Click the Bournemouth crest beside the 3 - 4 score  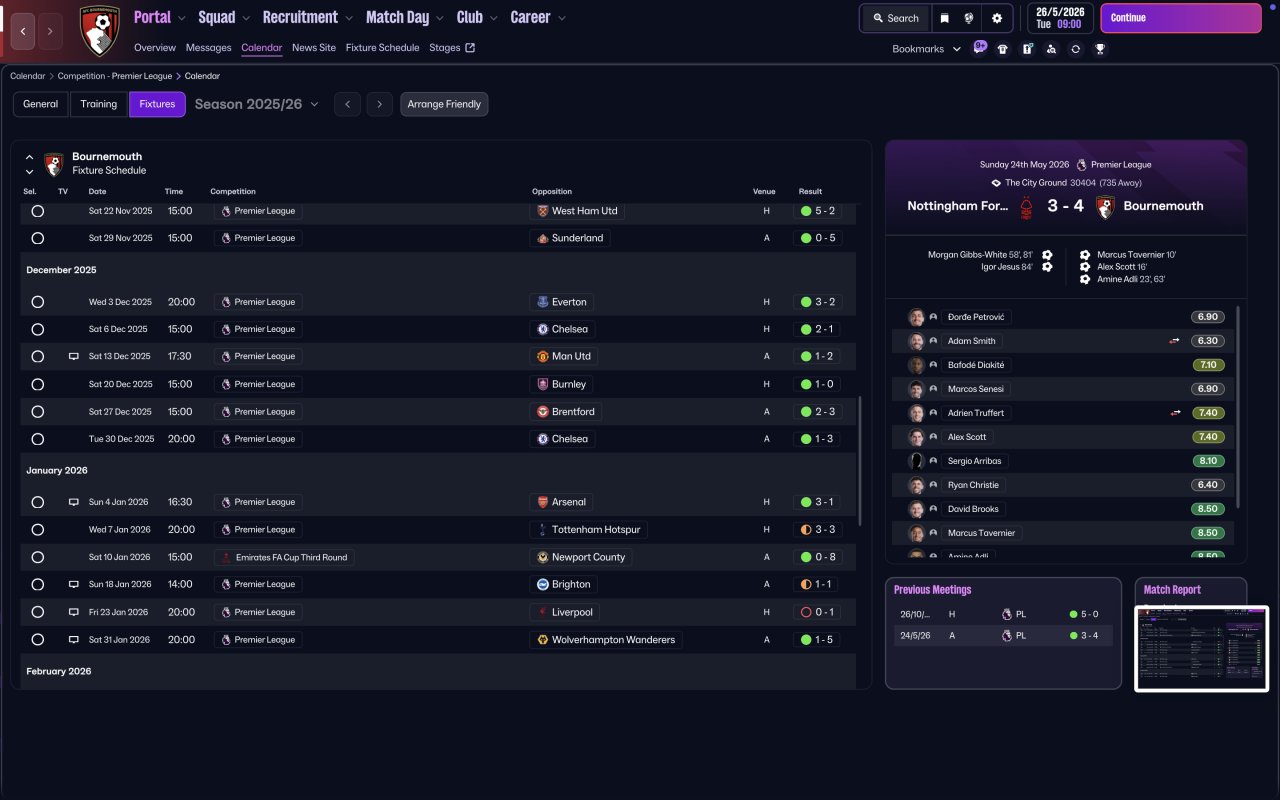(x=1105, y=207)
